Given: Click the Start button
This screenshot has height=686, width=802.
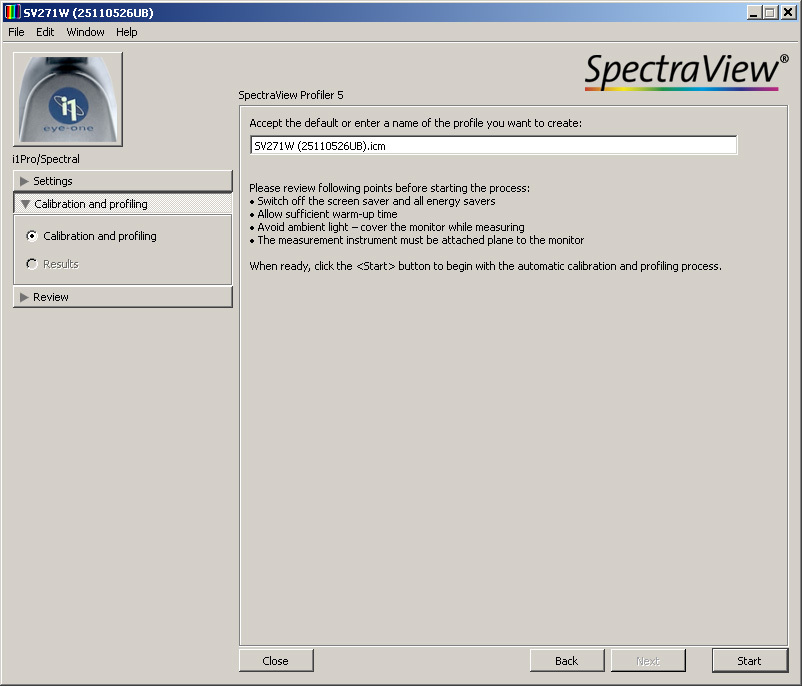Looking at the screenshot, I should pyautogui.click(x=749, y=660).
